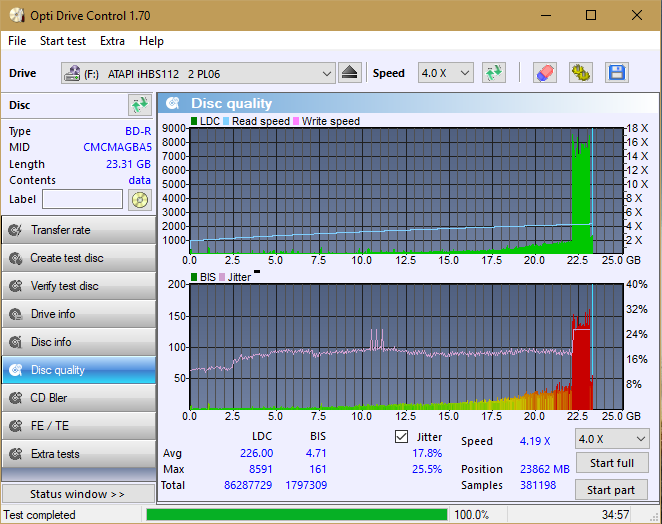662x524 pixels.
Task: Maximize the Opti Drive Control window
Action: [x=591, y=16]
